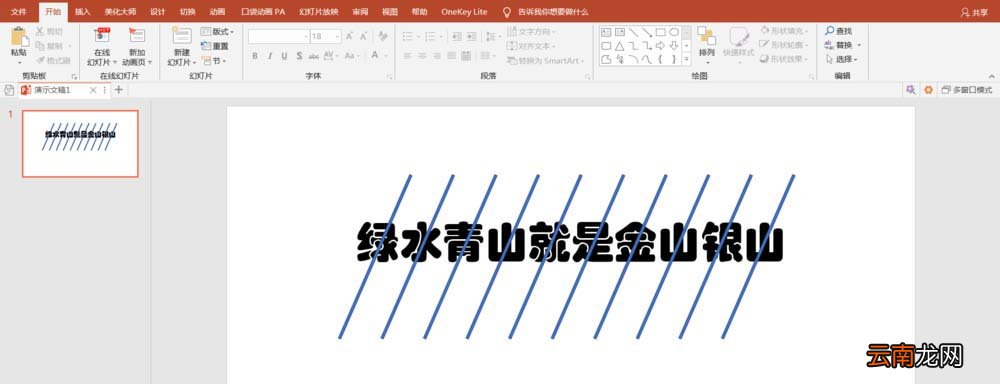Open the font size 18 dropdown
The width and height of the screenshot is (1000, 384).
pos(337,36)
